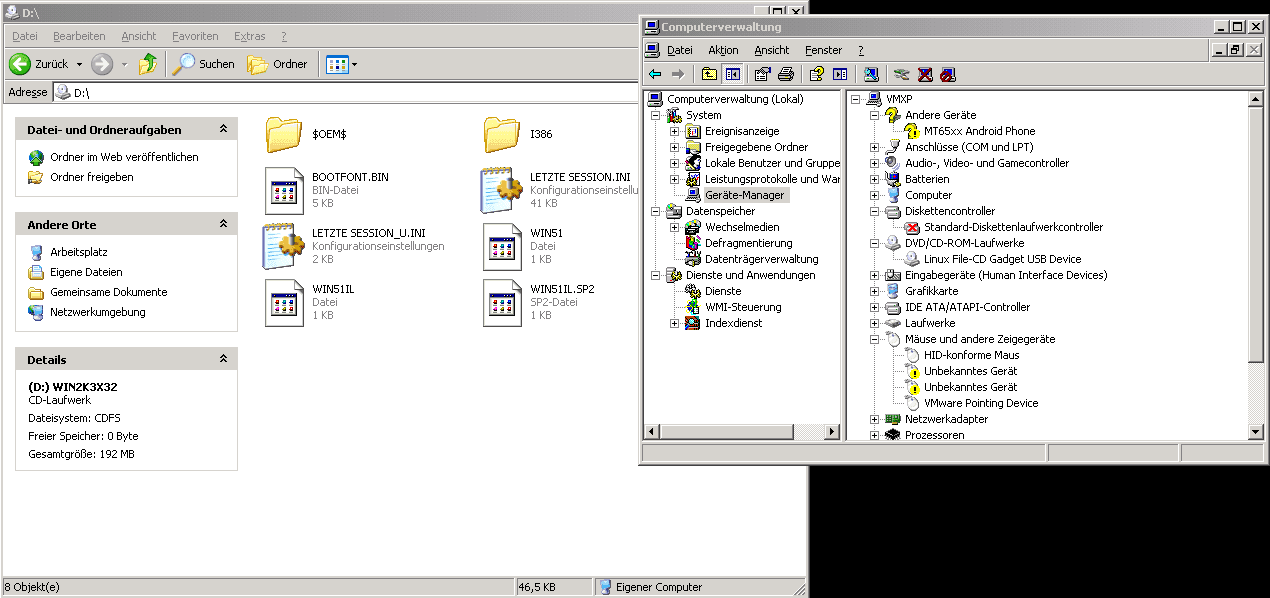Open Ansicht menu in Computerverwaltung
The height and width of the screenshot is (598, 1270).
[772, 50]
